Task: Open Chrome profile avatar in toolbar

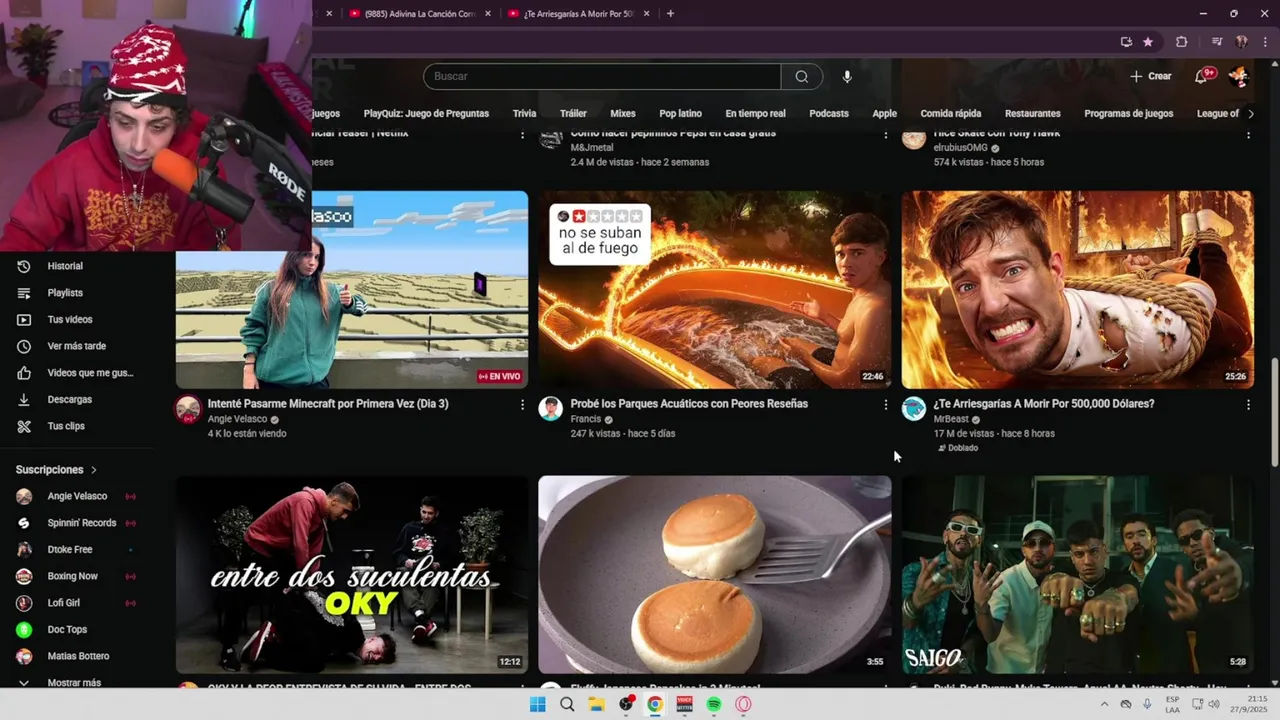Action: [1241, 42]
